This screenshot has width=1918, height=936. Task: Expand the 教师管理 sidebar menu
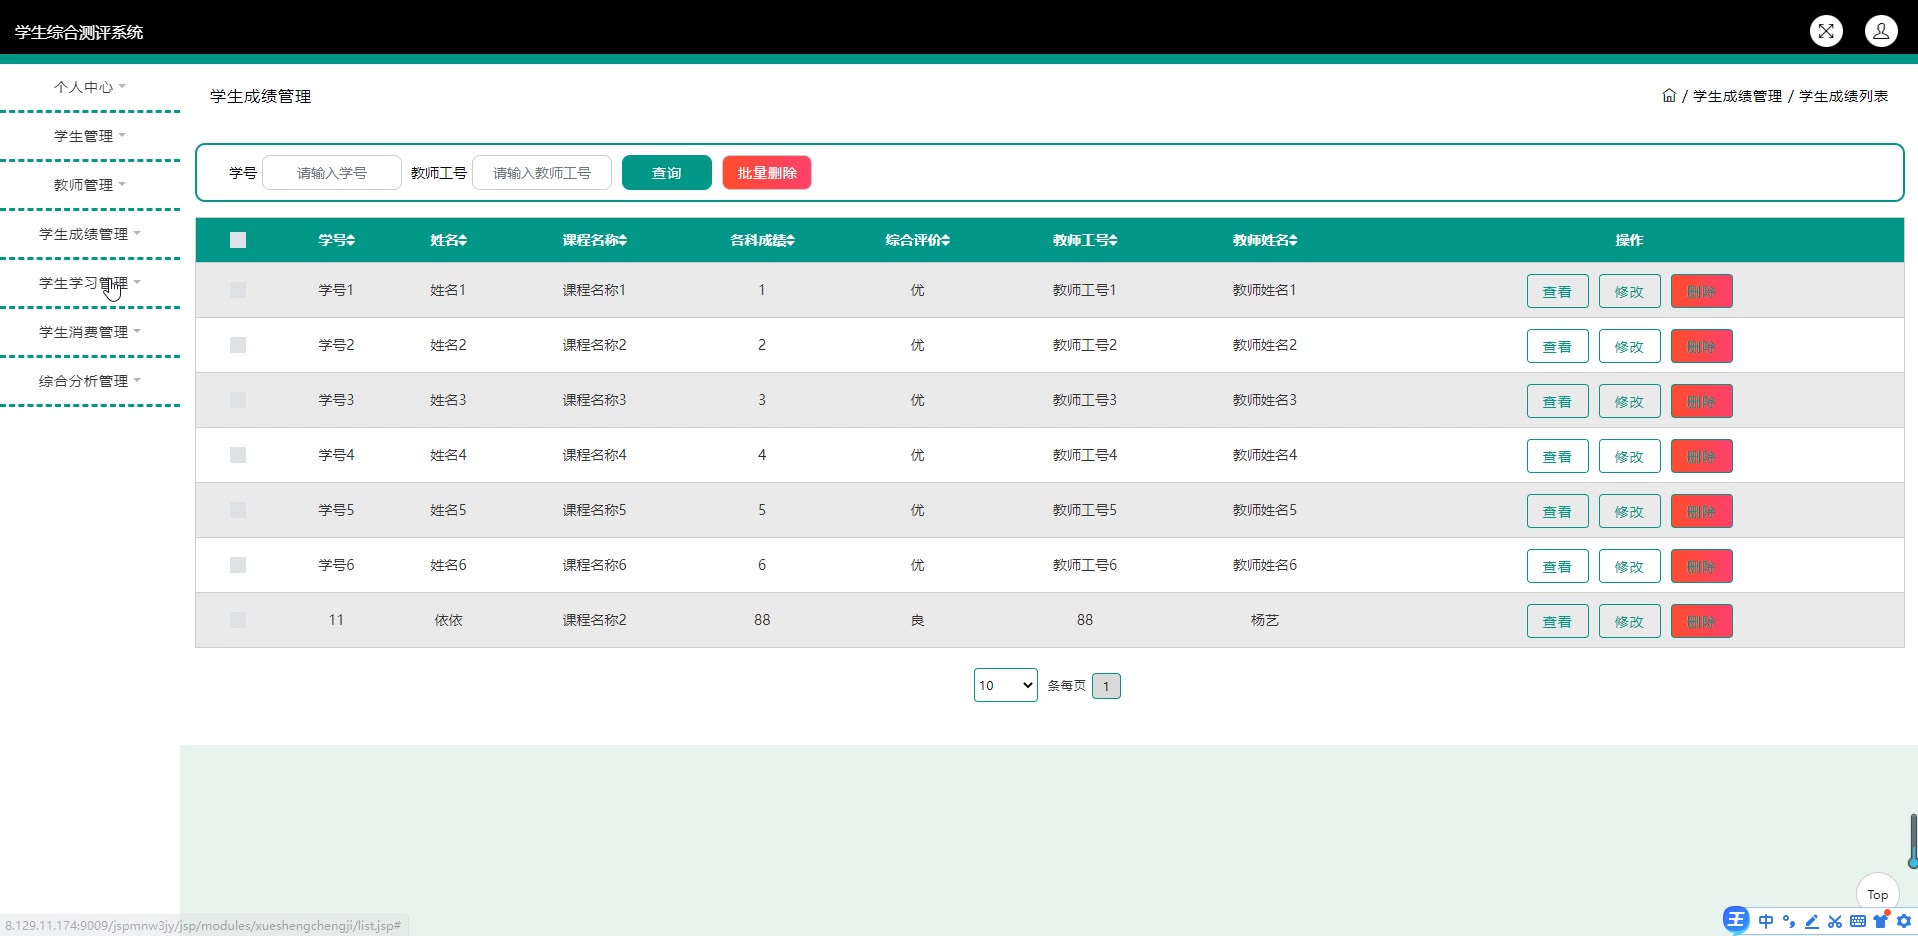point(90,185)
